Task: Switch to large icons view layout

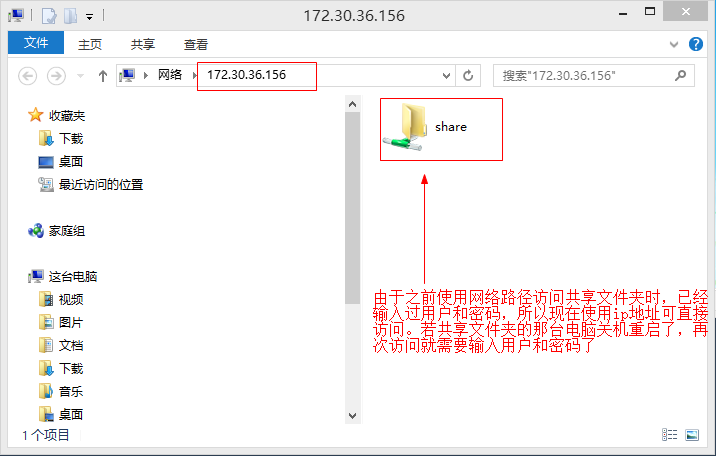Action: coord(692,435)
